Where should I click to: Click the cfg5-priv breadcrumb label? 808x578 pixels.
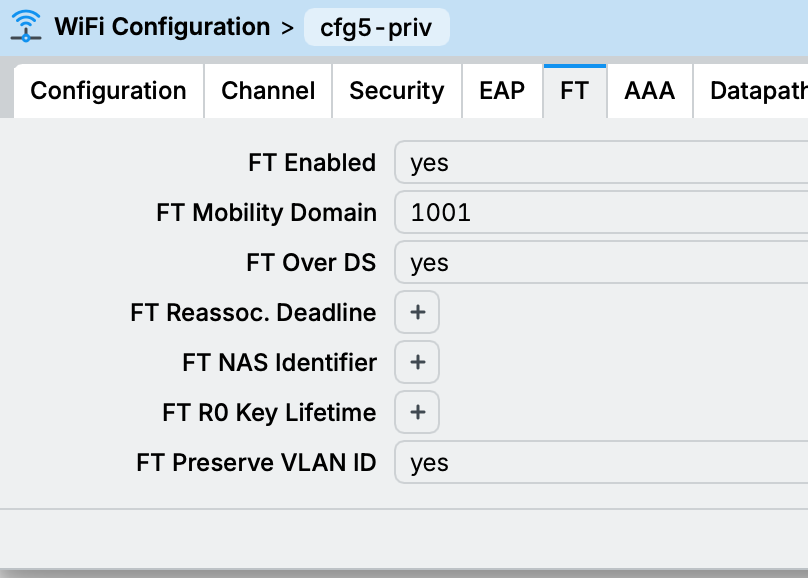(377, 27)
